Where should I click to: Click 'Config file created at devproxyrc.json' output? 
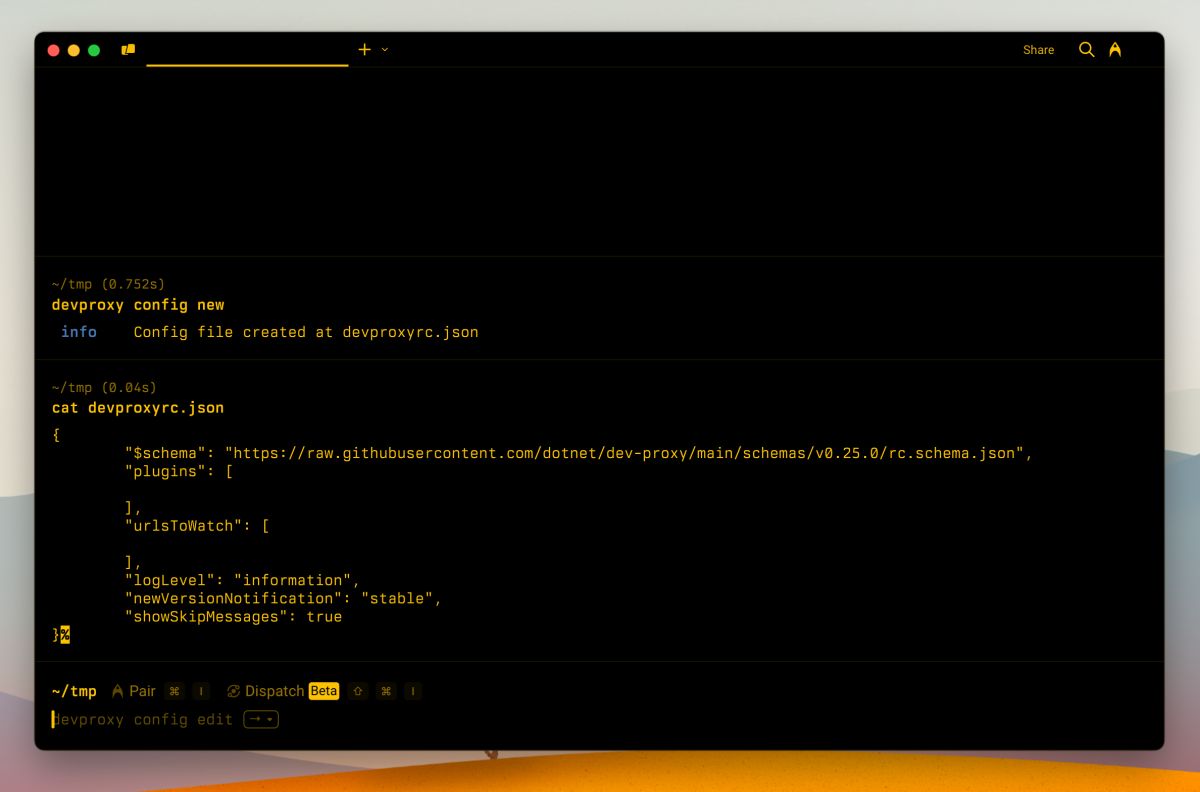click(306, 332)
